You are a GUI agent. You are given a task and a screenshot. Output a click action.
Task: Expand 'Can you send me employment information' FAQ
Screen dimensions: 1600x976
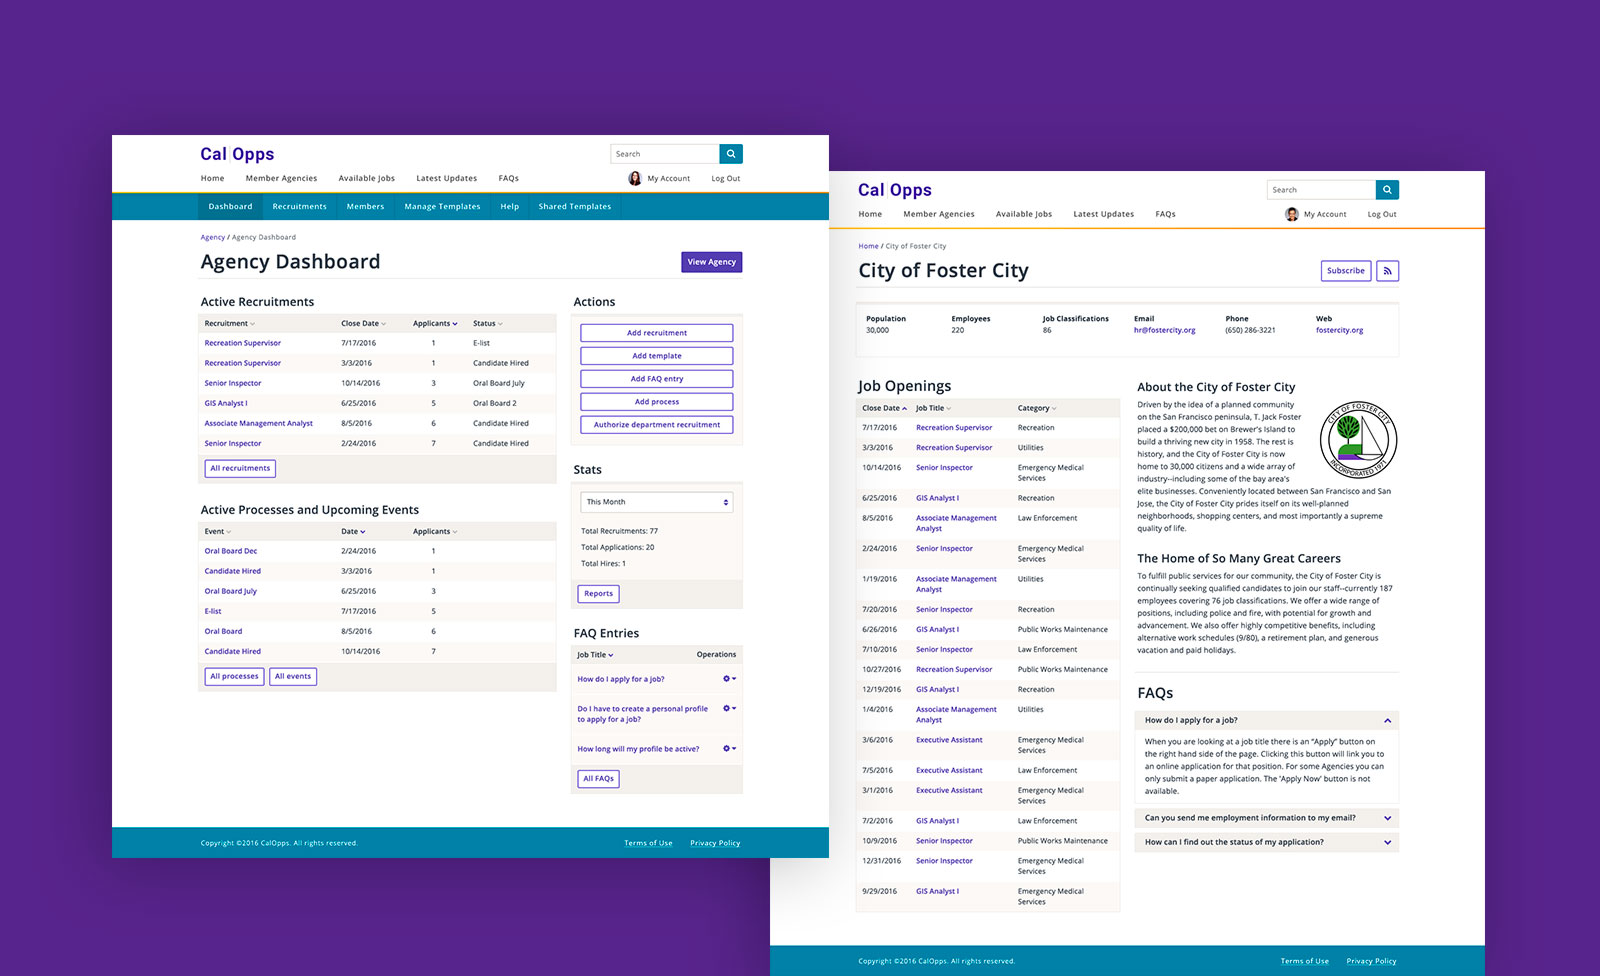coord(1266,818)
